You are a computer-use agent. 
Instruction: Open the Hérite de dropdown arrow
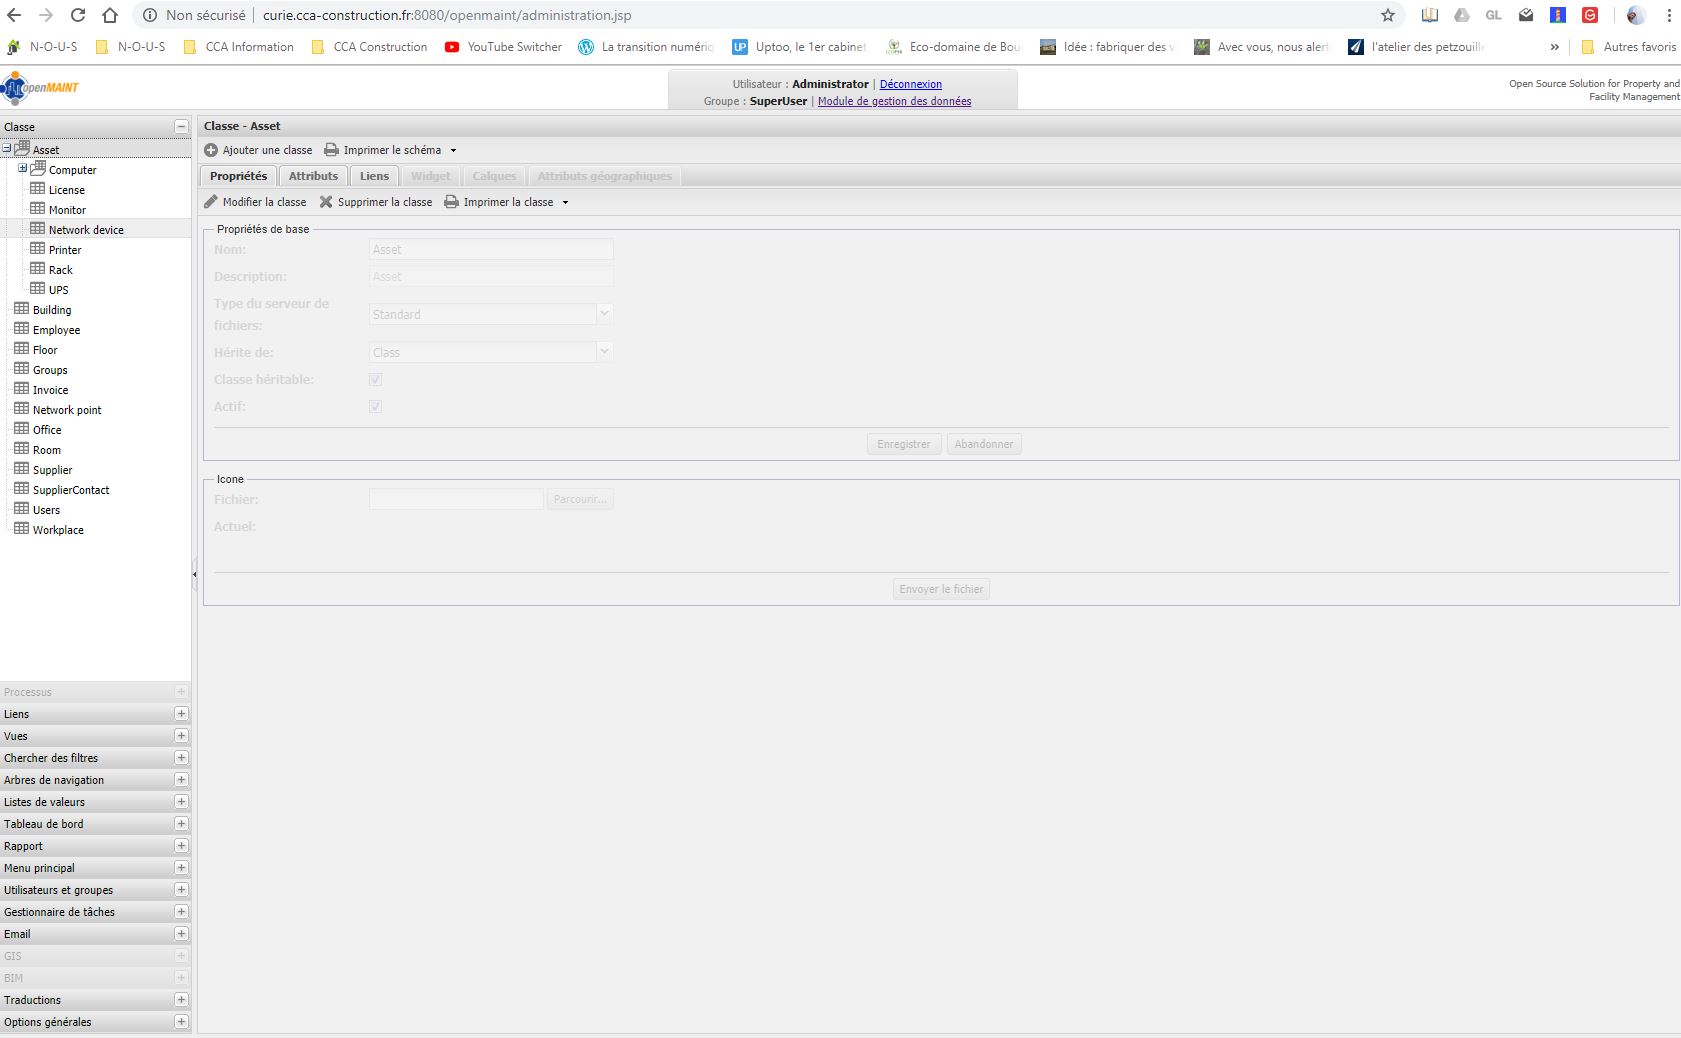click(x=604, y=352)
